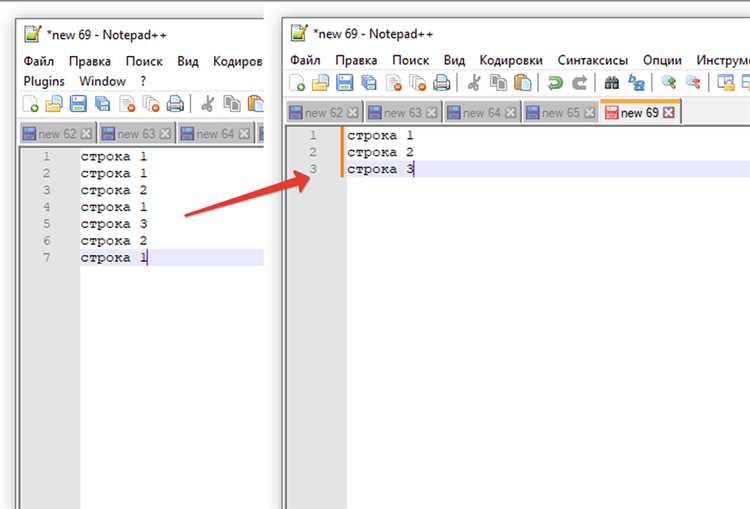Click line number 4 margin in left window
Screen dimensions: 750x509
(46, 207)
